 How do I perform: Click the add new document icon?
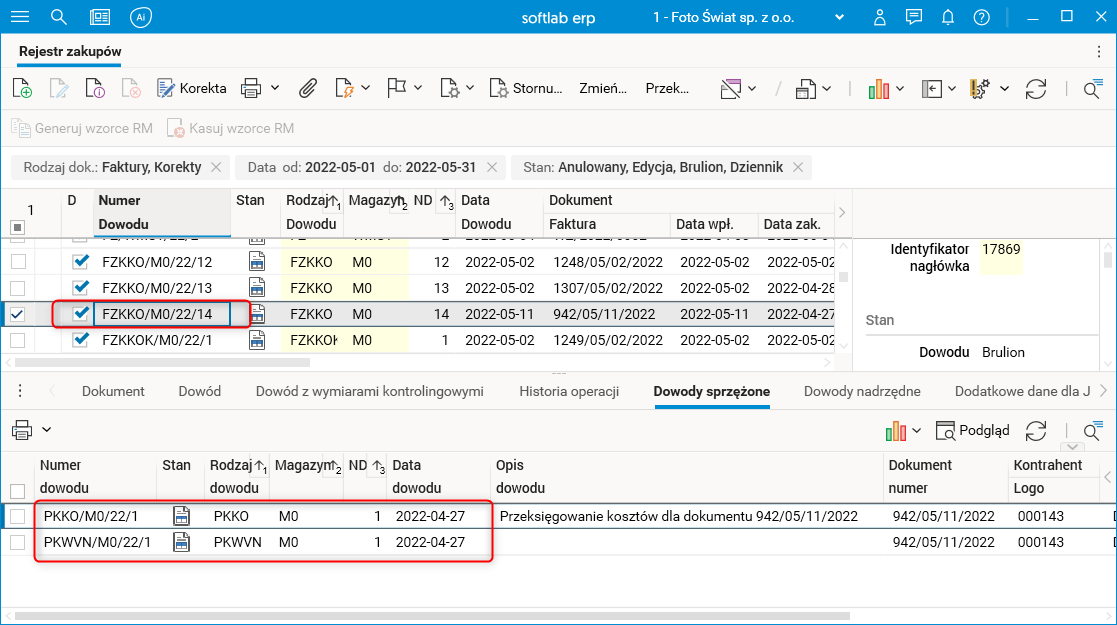(22, 88)
